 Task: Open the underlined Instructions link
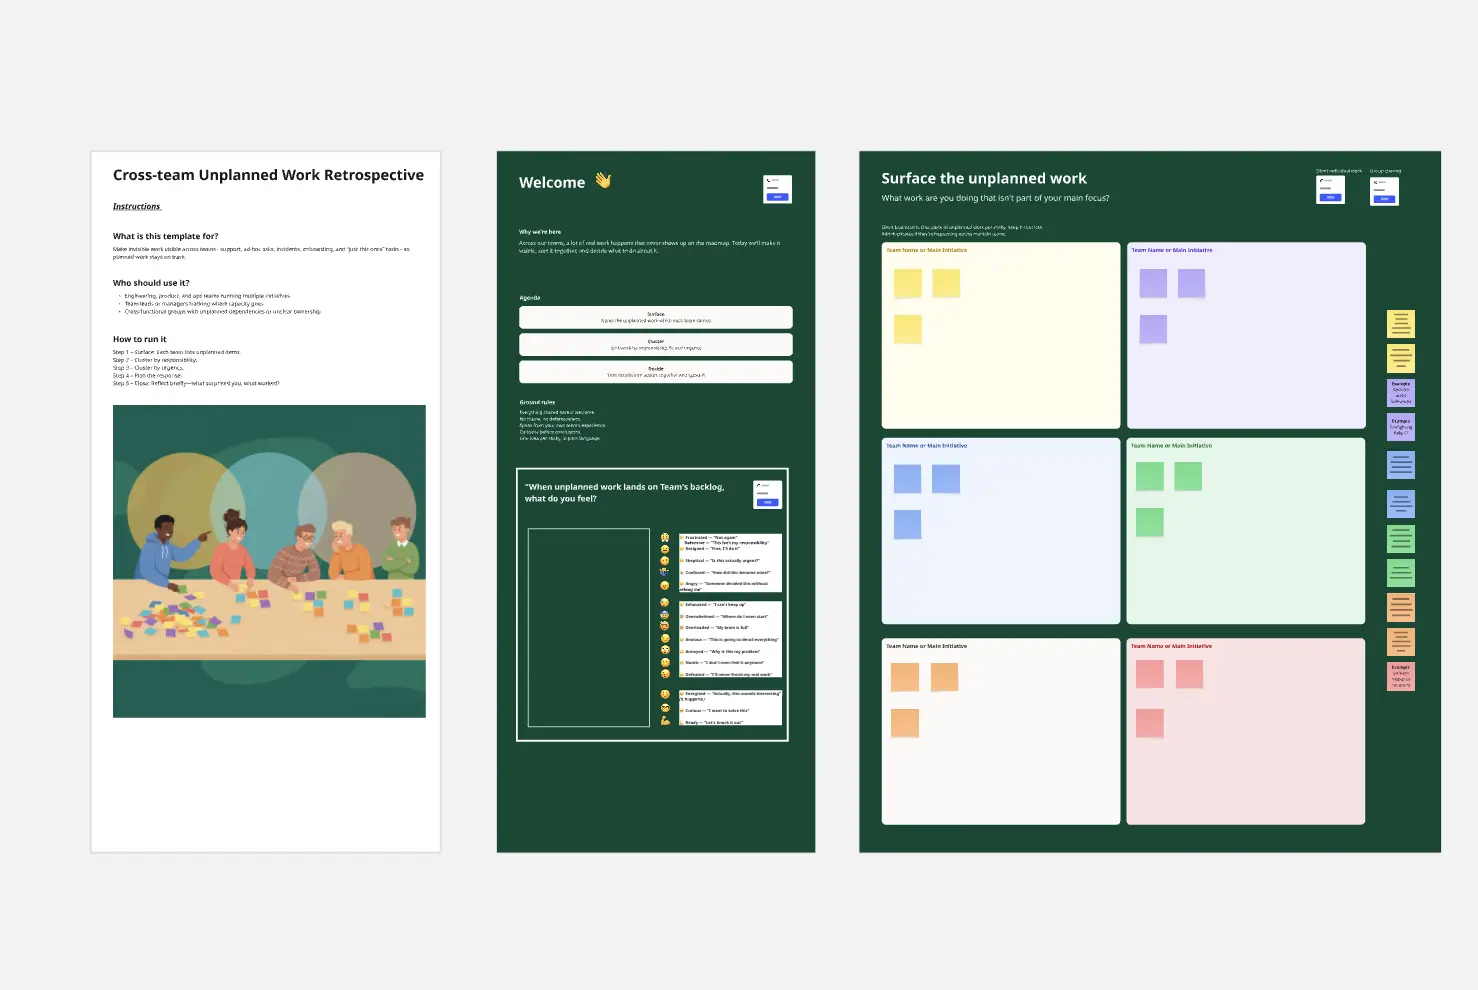click(x=137, y=206)
